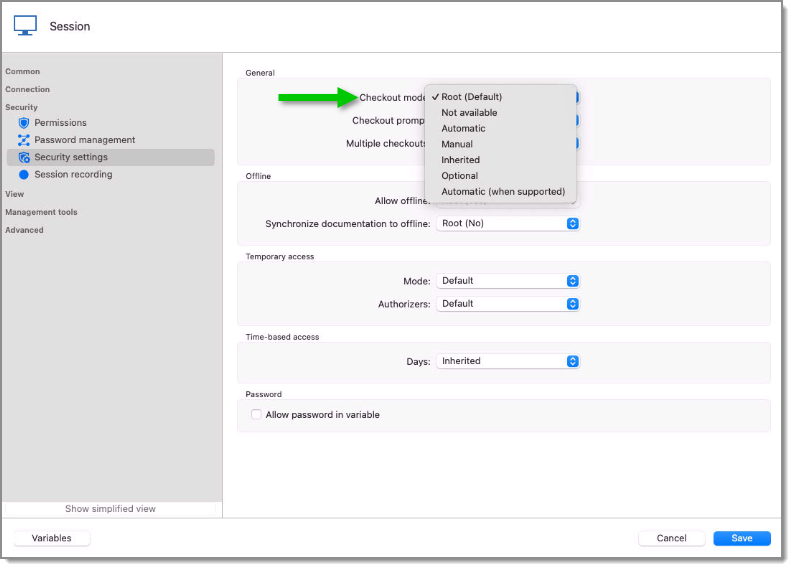Open the Temporary access Mode dropdown
The image size is (793, 569).
[508, 281]
